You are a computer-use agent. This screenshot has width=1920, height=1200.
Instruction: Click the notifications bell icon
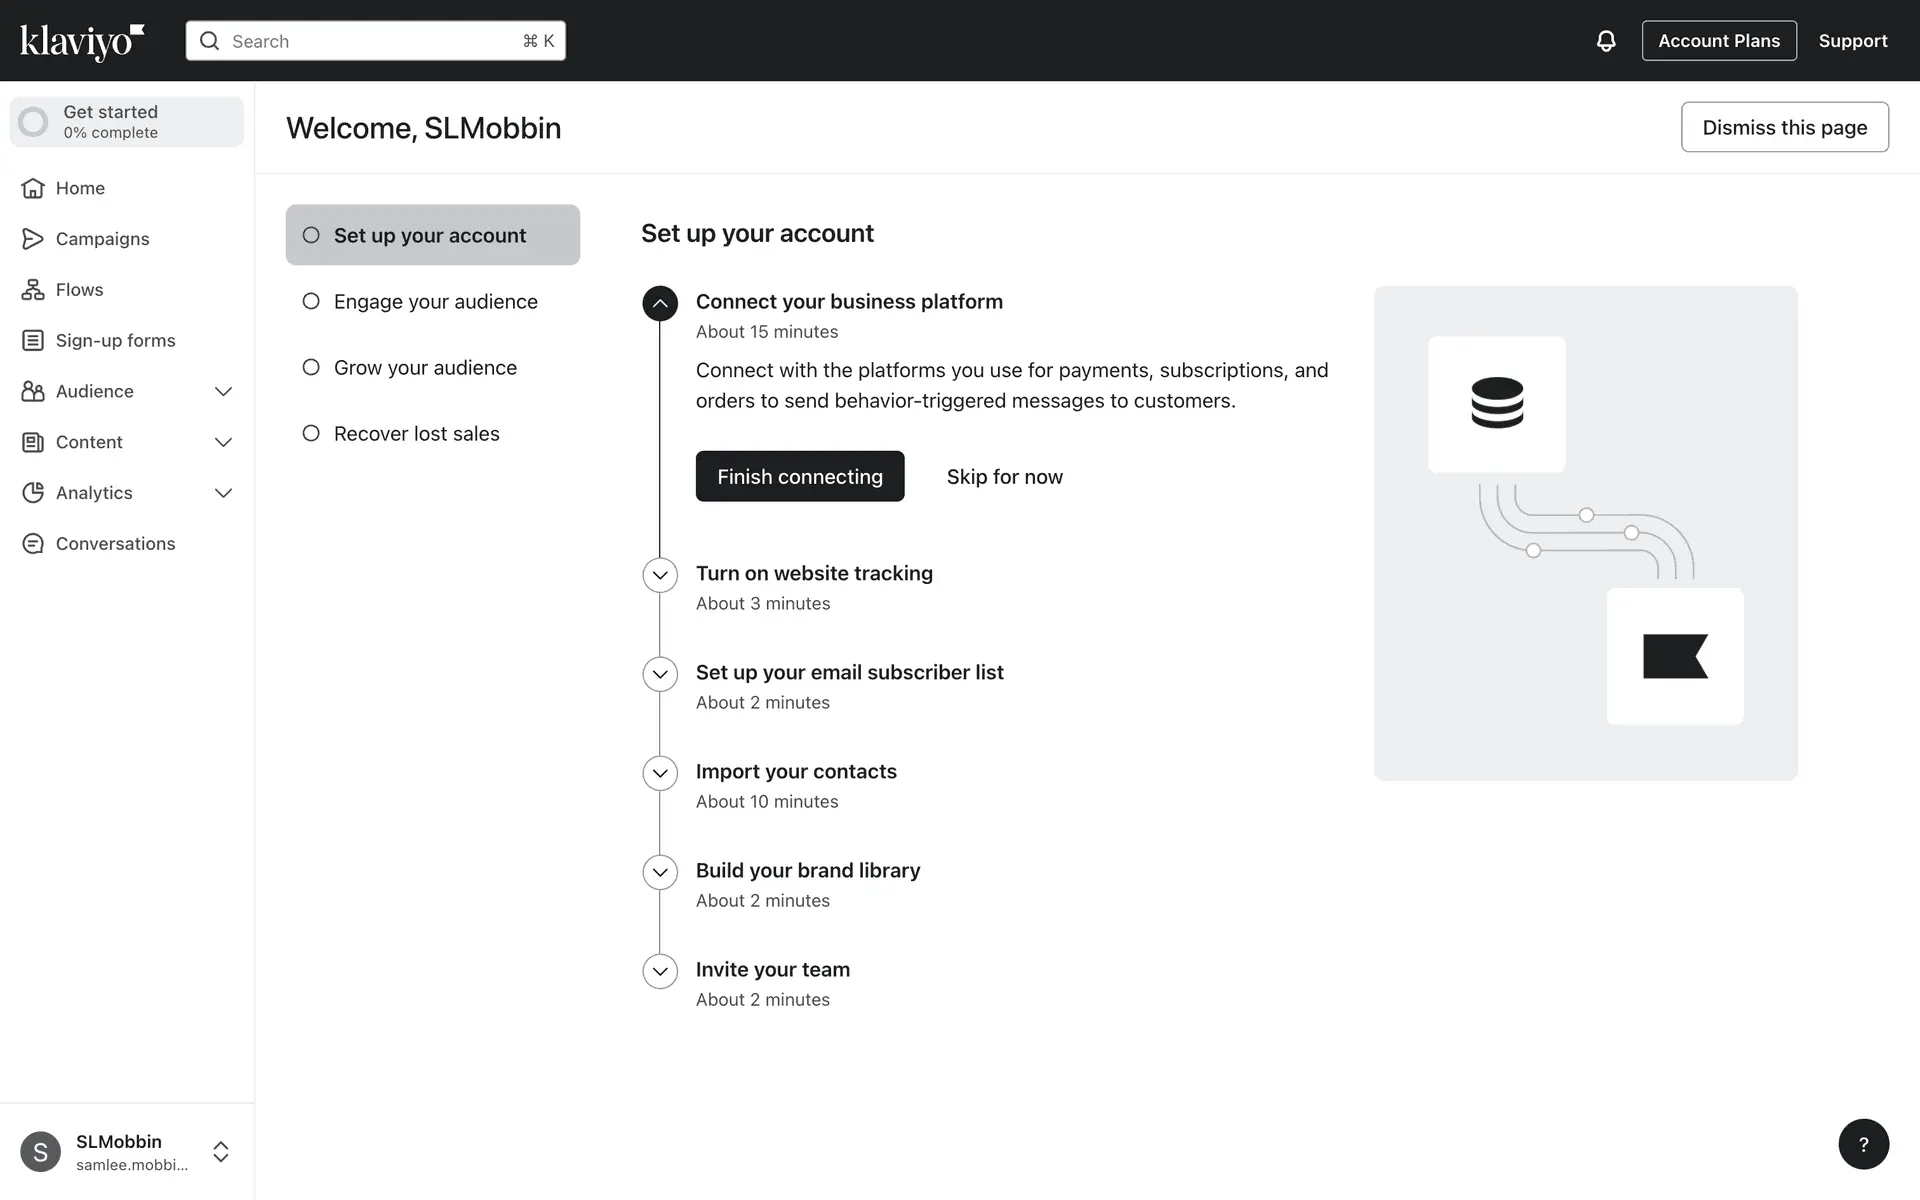1605,41
